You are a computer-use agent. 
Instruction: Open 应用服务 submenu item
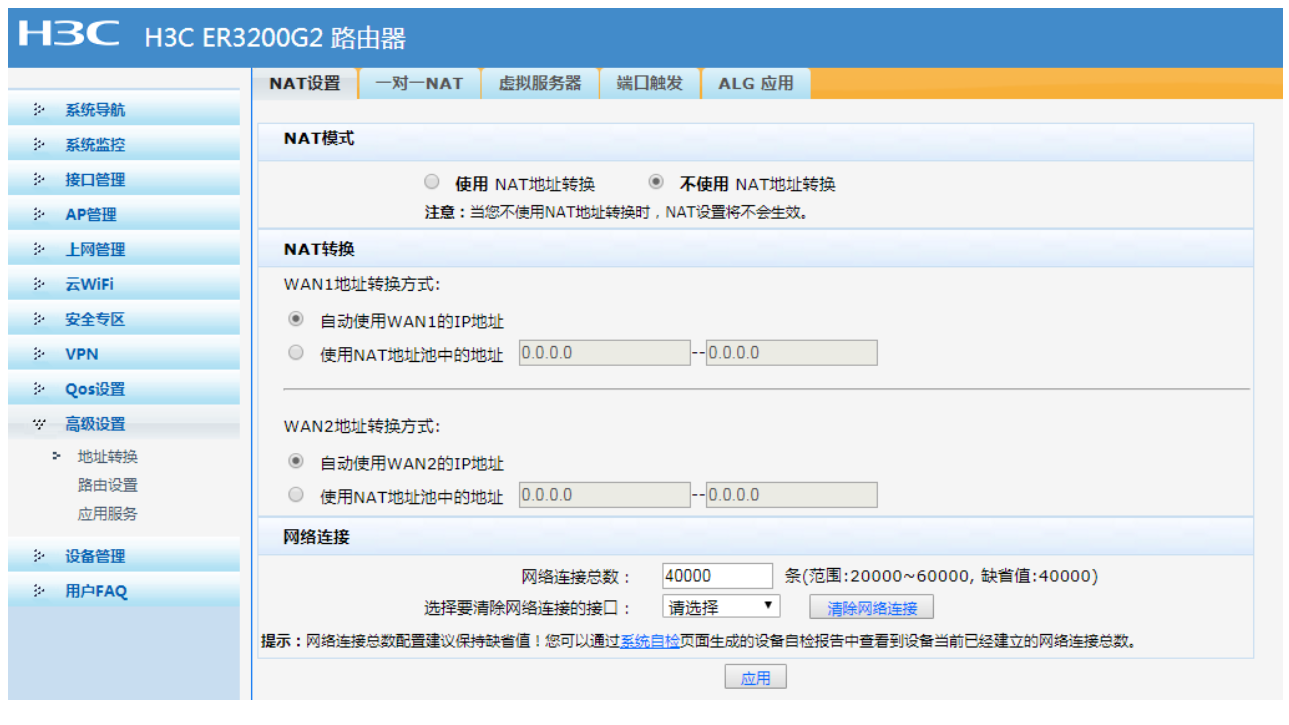point(108,514)
